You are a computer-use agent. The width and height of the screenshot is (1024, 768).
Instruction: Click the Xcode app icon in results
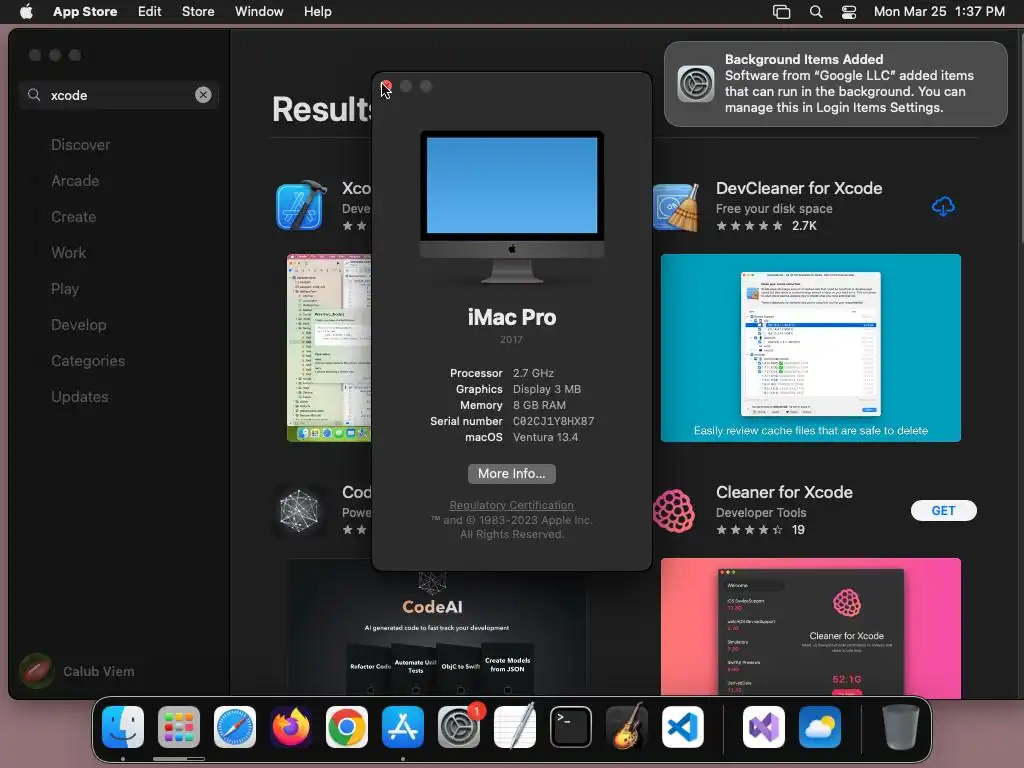(x=300, y=206)
